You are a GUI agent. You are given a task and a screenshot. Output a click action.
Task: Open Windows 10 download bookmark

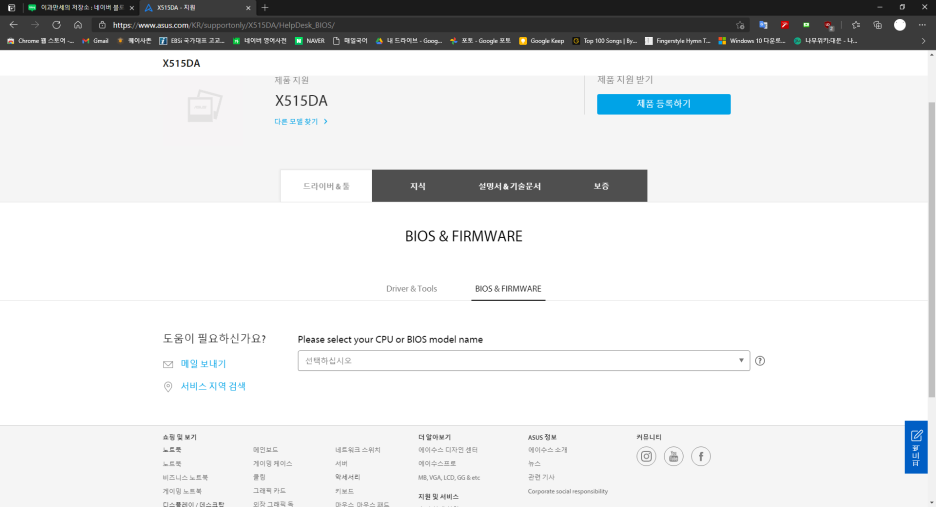pyautogui.click(x=752, y=41)
